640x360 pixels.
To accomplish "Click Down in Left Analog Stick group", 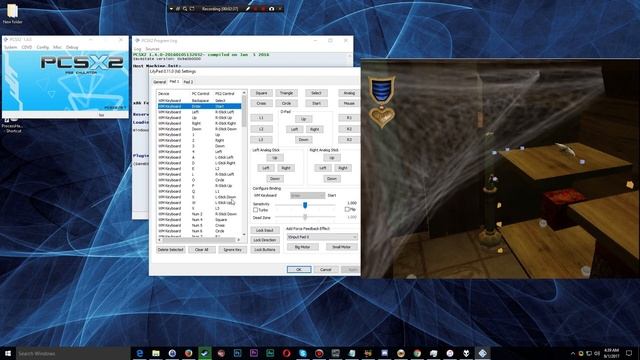I will [x=275, y=179].
